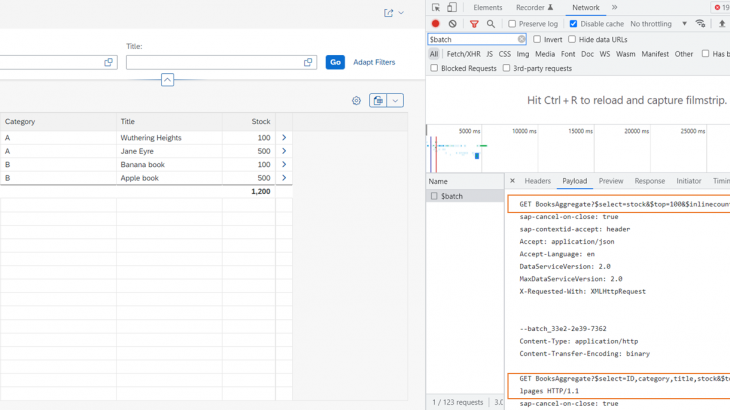Enable Hide data URLs checkbox
730x410 pixels.
572,40
